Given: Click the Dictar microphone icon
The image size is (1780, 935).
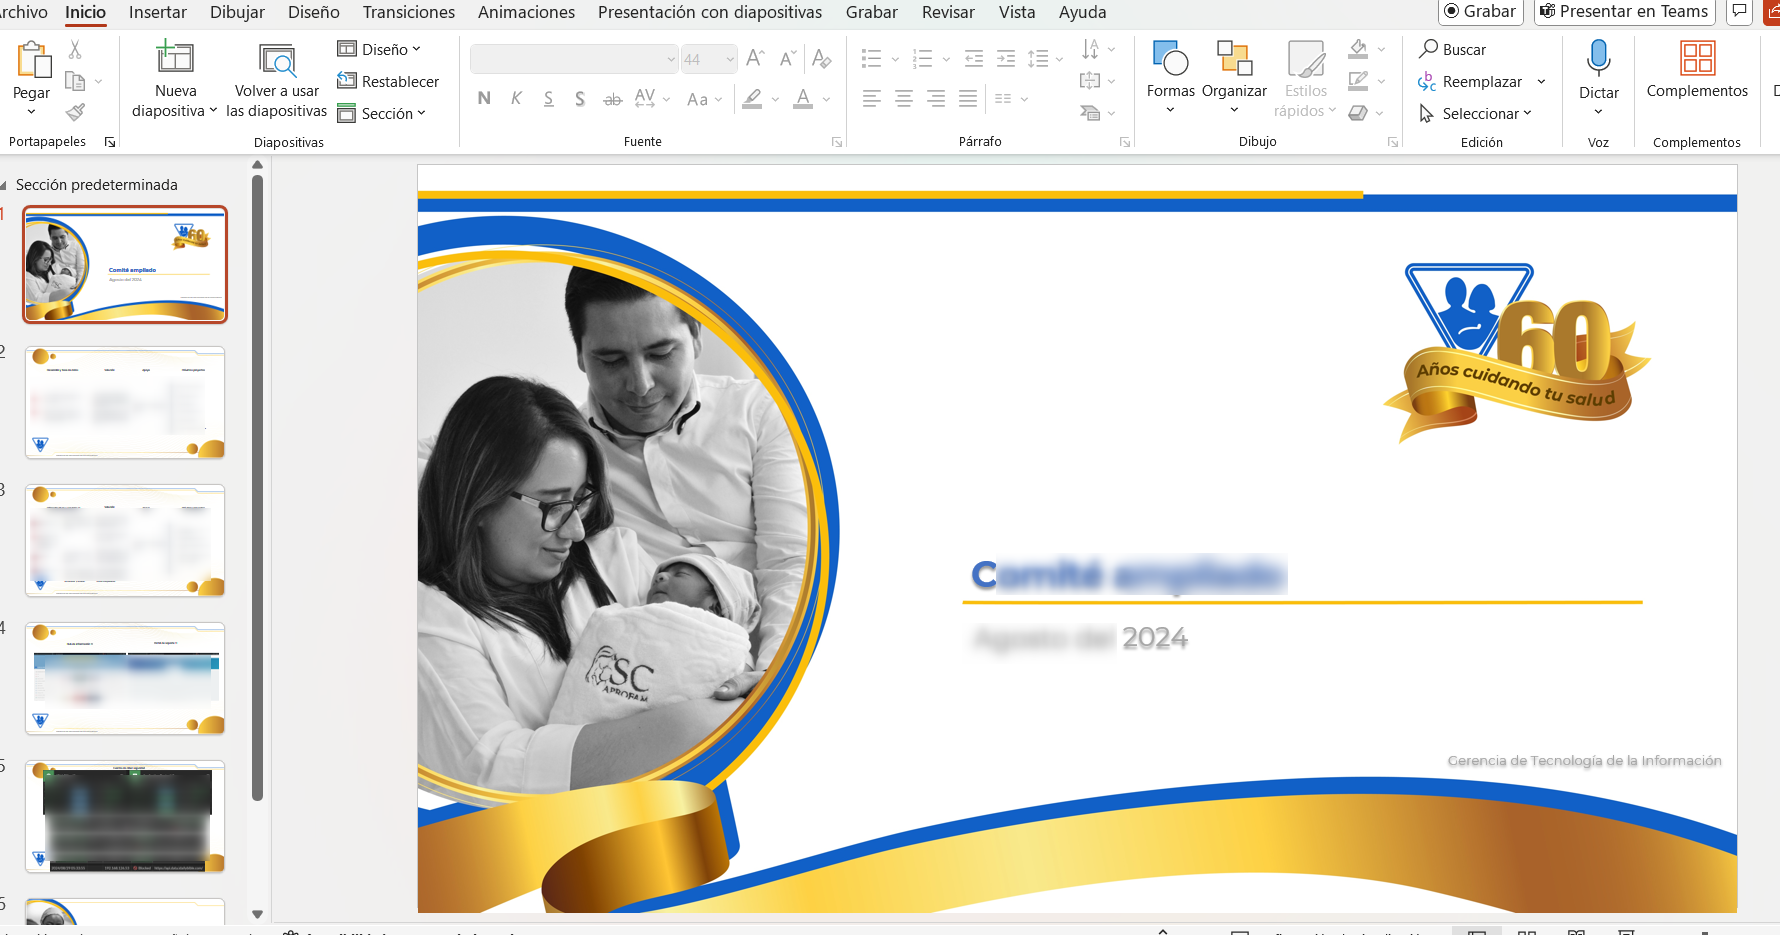Looking at the screenshot, I should pos(1598,58).
